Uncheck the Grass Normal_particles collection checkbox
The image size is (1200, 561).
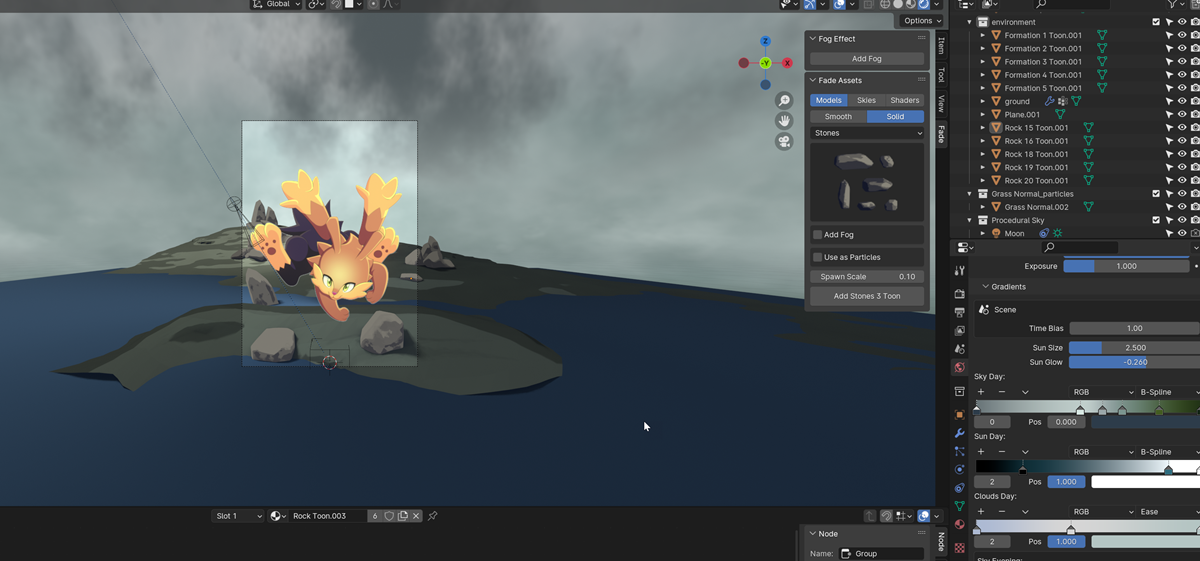click(x=1156, y=194)
